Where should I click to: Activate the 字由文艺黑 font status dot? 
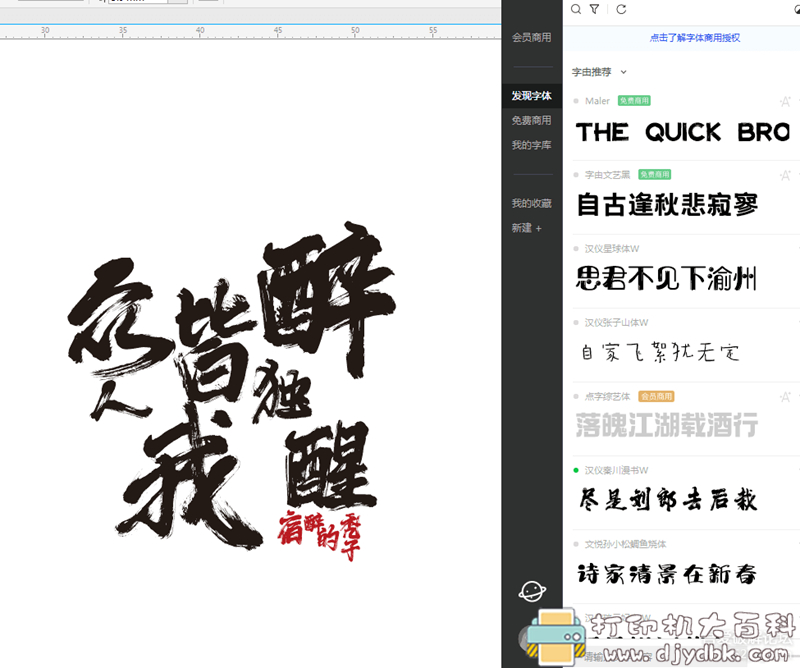[x=576, y=175]
